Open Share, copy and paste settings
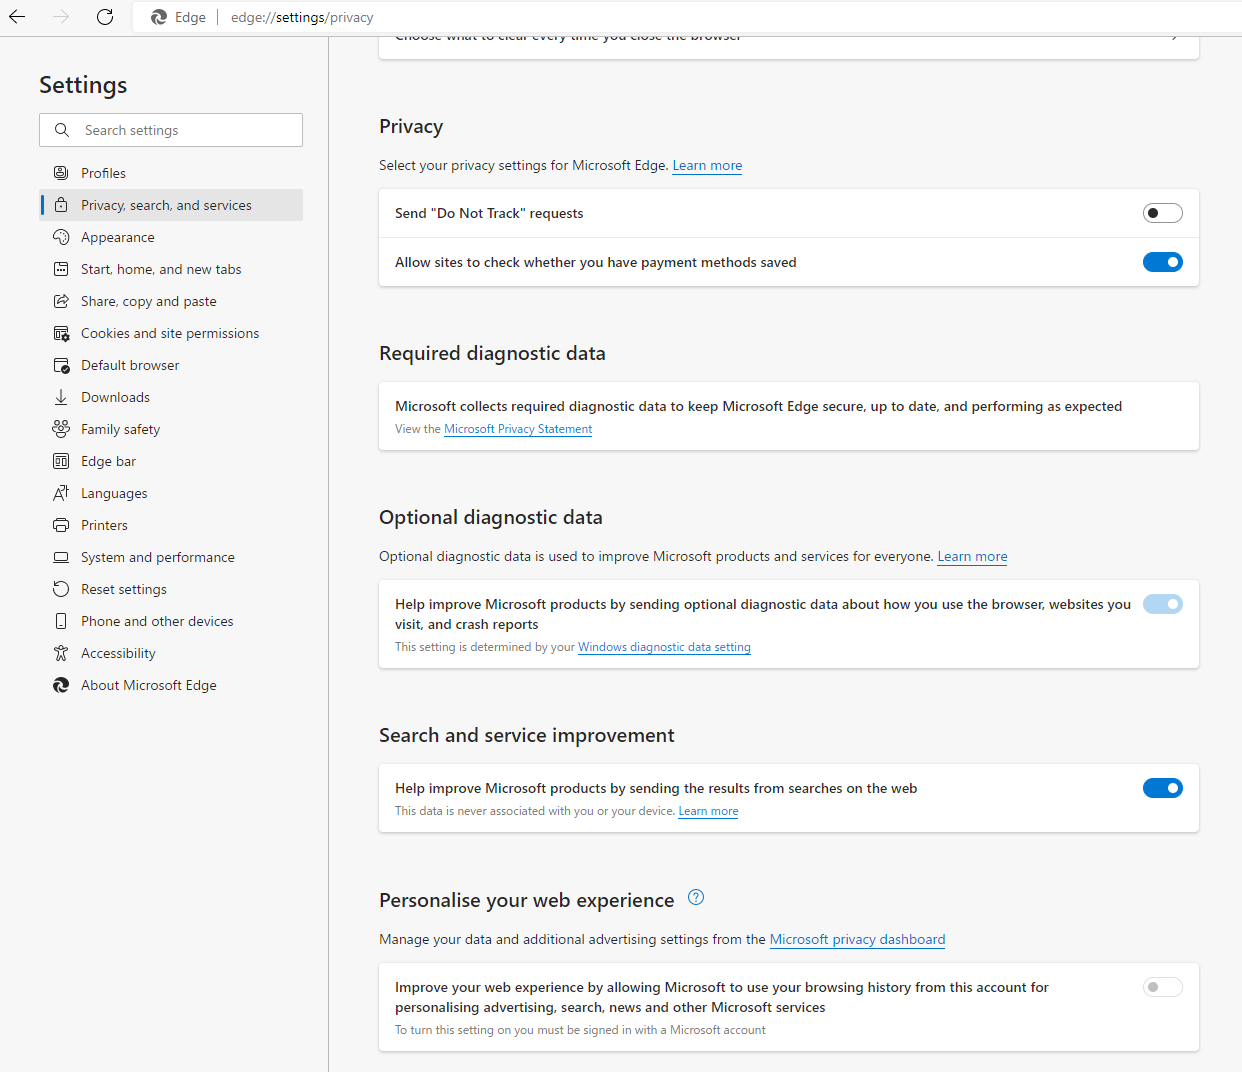The height and width of the screenshot is (1072, 1242). (x=171, y=301)
